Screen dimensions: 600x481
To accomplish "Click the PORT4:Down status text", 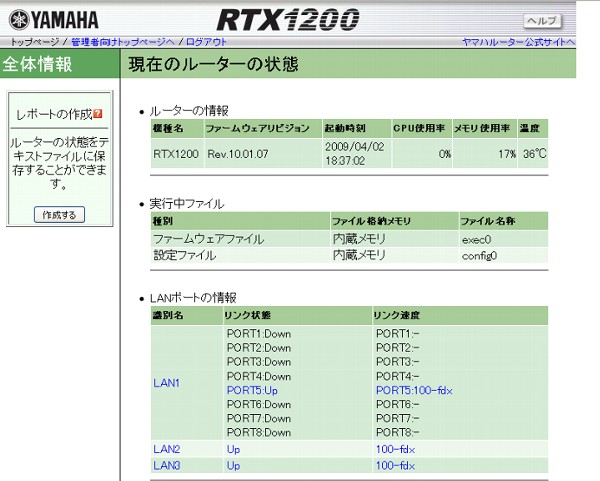I will coord(259,377).
